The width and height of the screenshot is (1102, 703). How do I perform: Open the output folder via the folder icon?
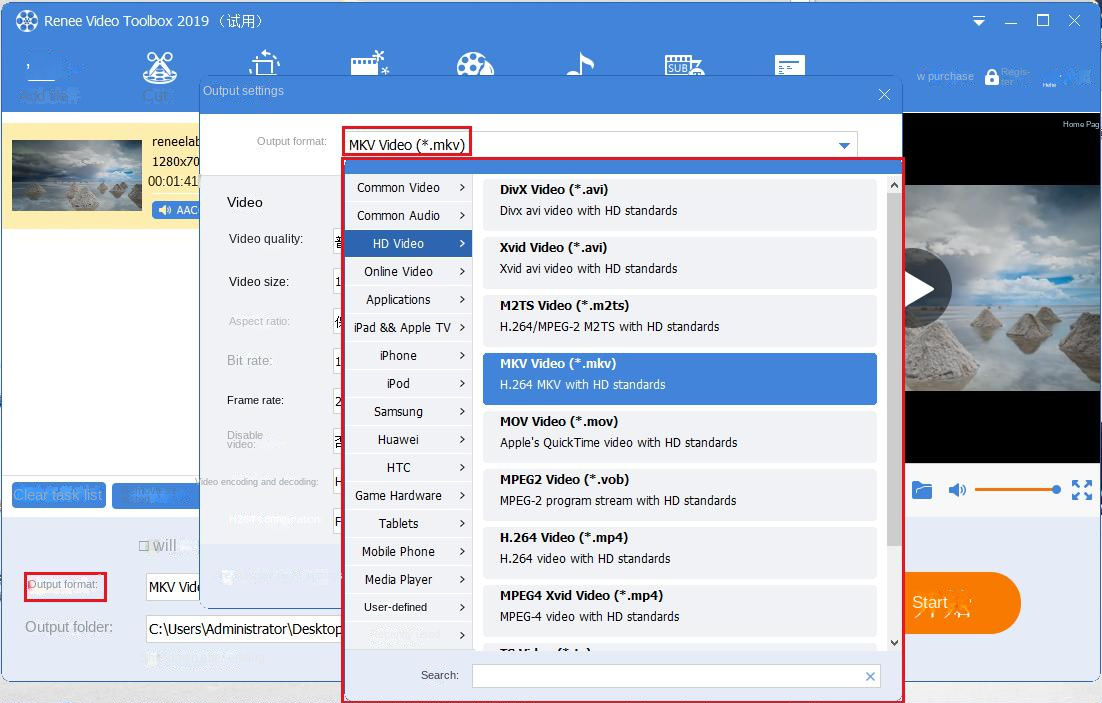click(921, 490)
